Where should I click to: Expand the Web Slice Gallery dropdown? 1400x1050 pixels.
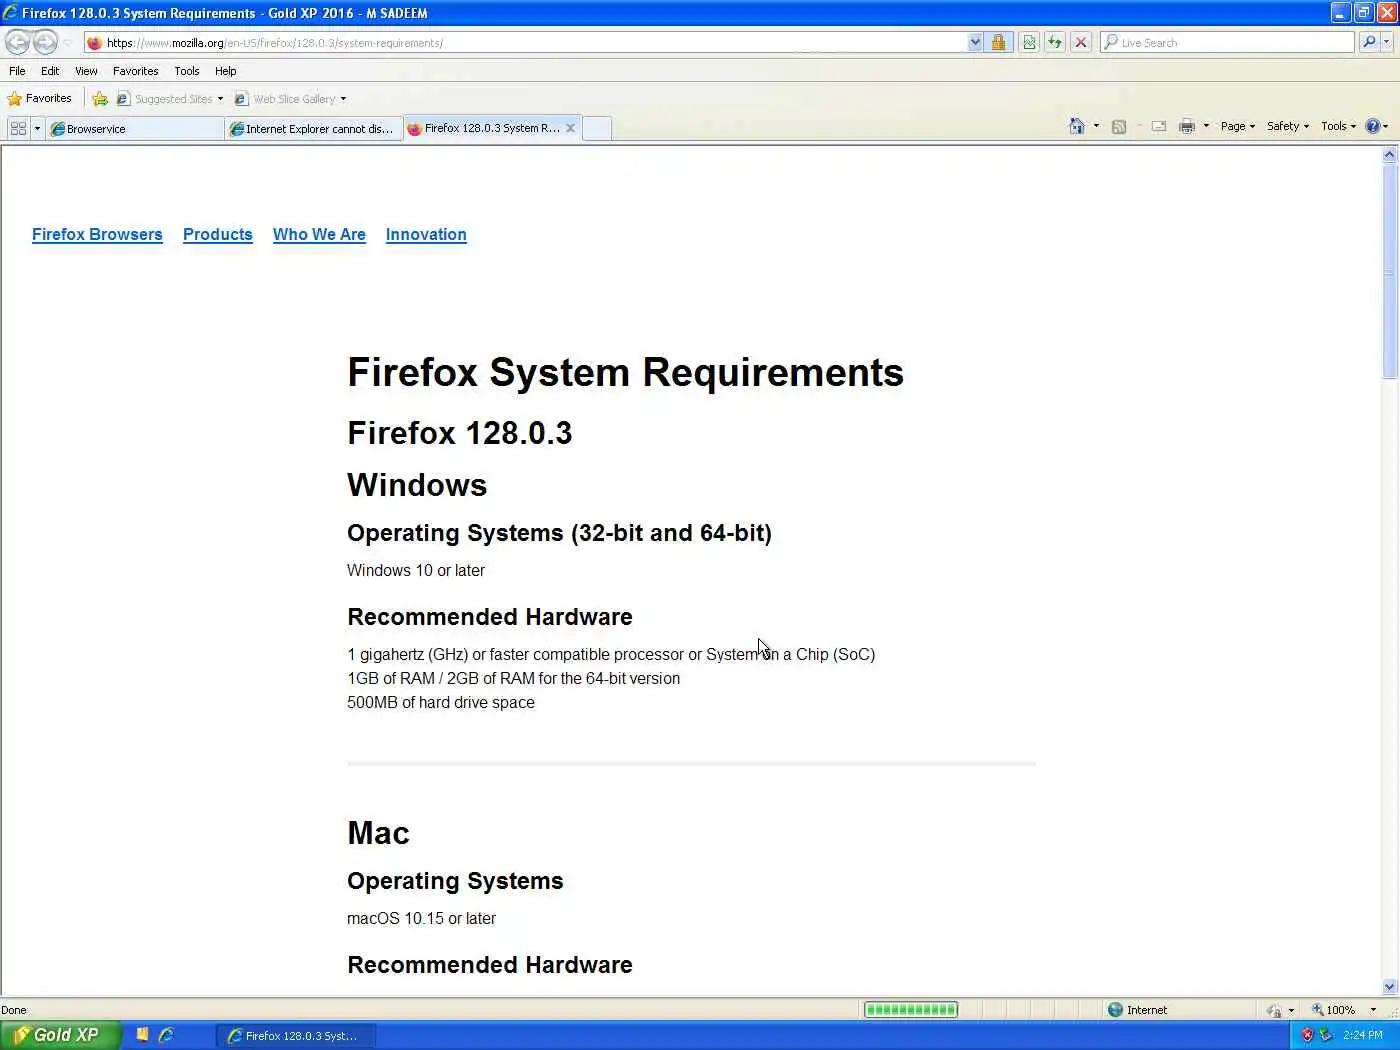(x=343, y=99)
